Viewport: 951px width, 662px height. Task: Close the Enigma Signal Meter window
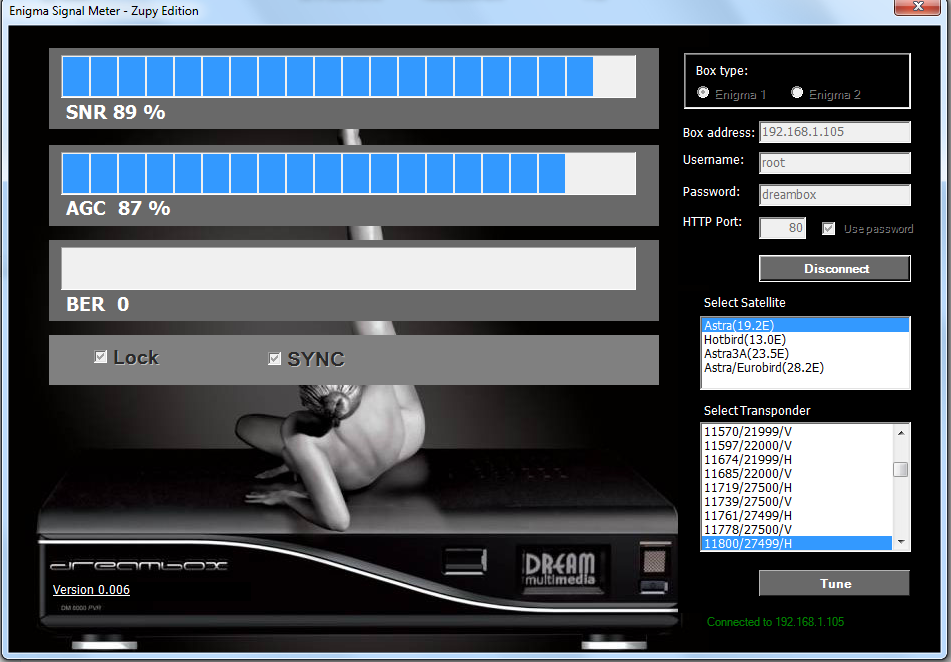click(x=917, y=7)
